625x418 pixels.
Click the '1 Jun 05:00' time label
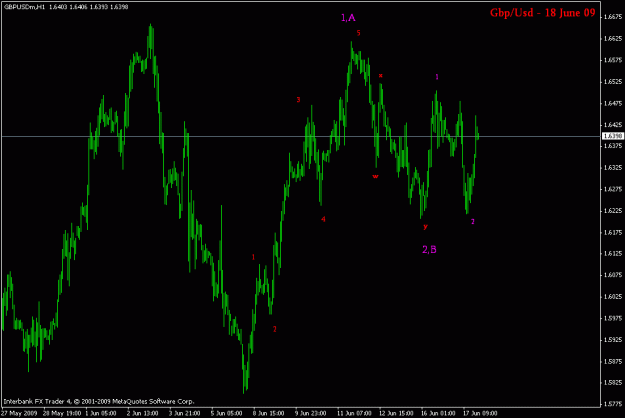point(101,413)
